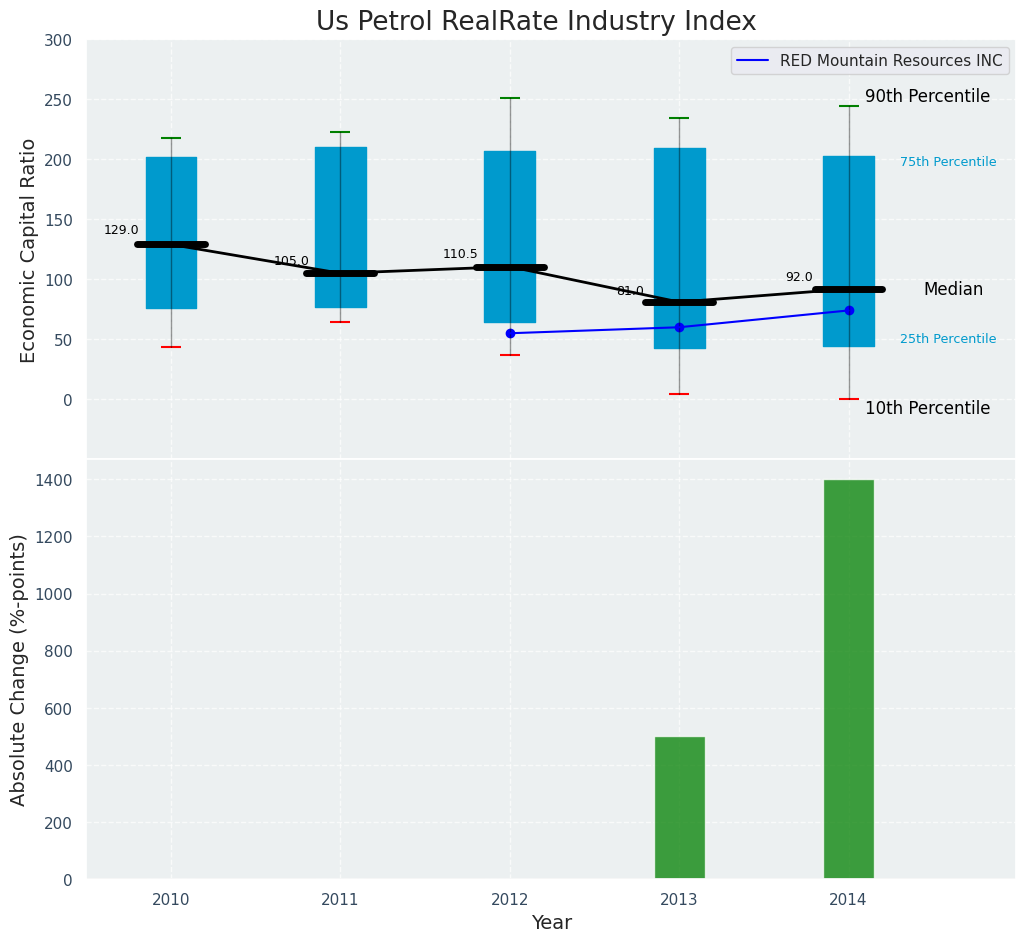Click the Median annotation label

953,289
